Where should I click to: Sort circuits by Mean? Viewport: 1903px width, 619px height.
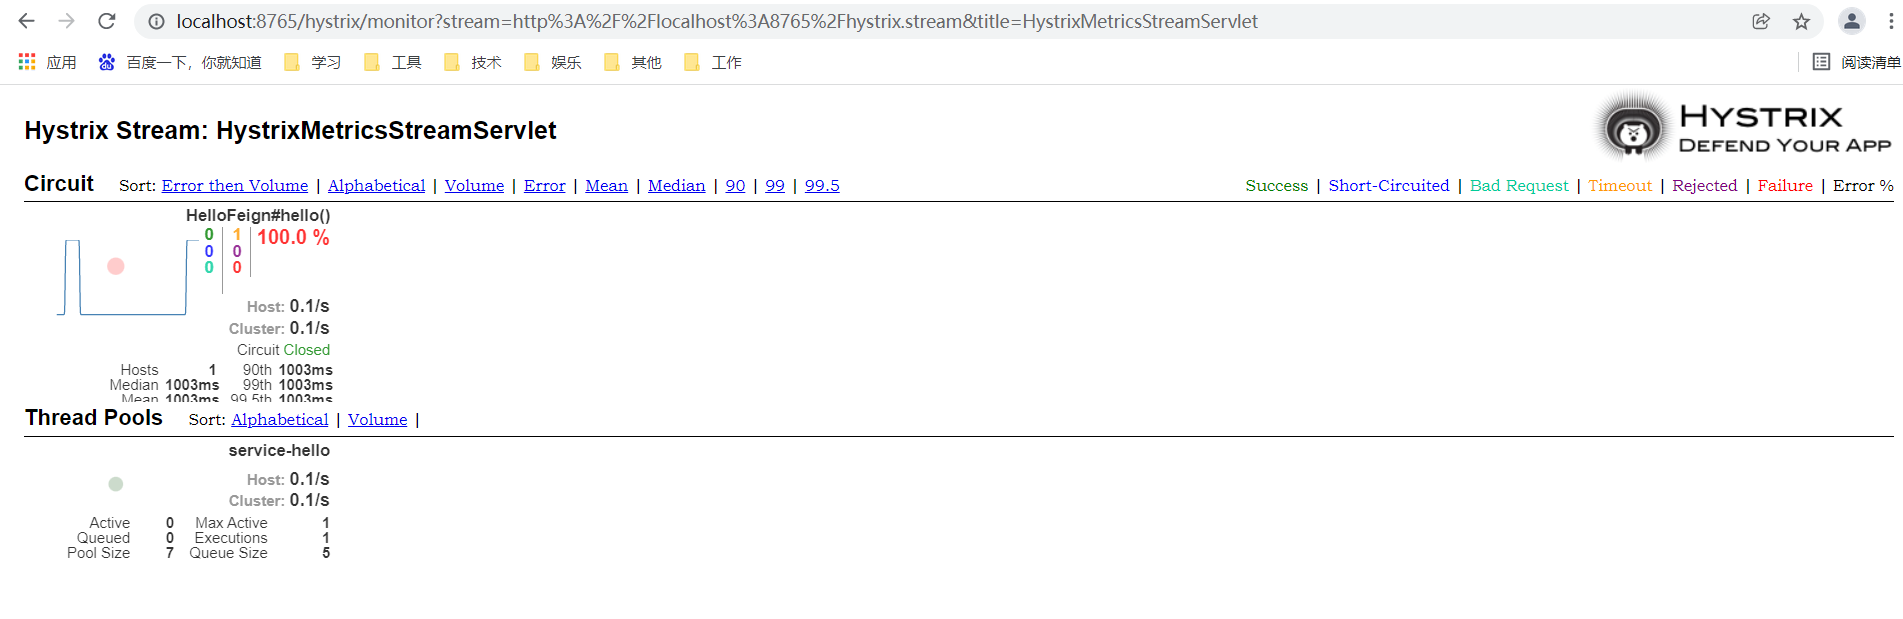(x=607, y=186)
